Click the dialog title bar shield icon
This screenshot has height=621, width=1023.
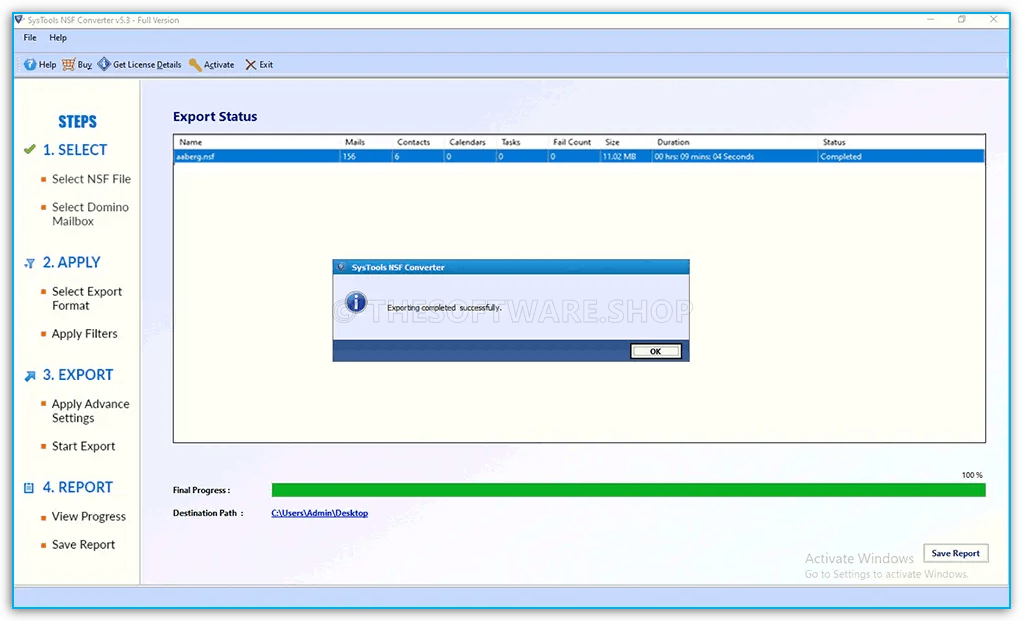point(341,267)
